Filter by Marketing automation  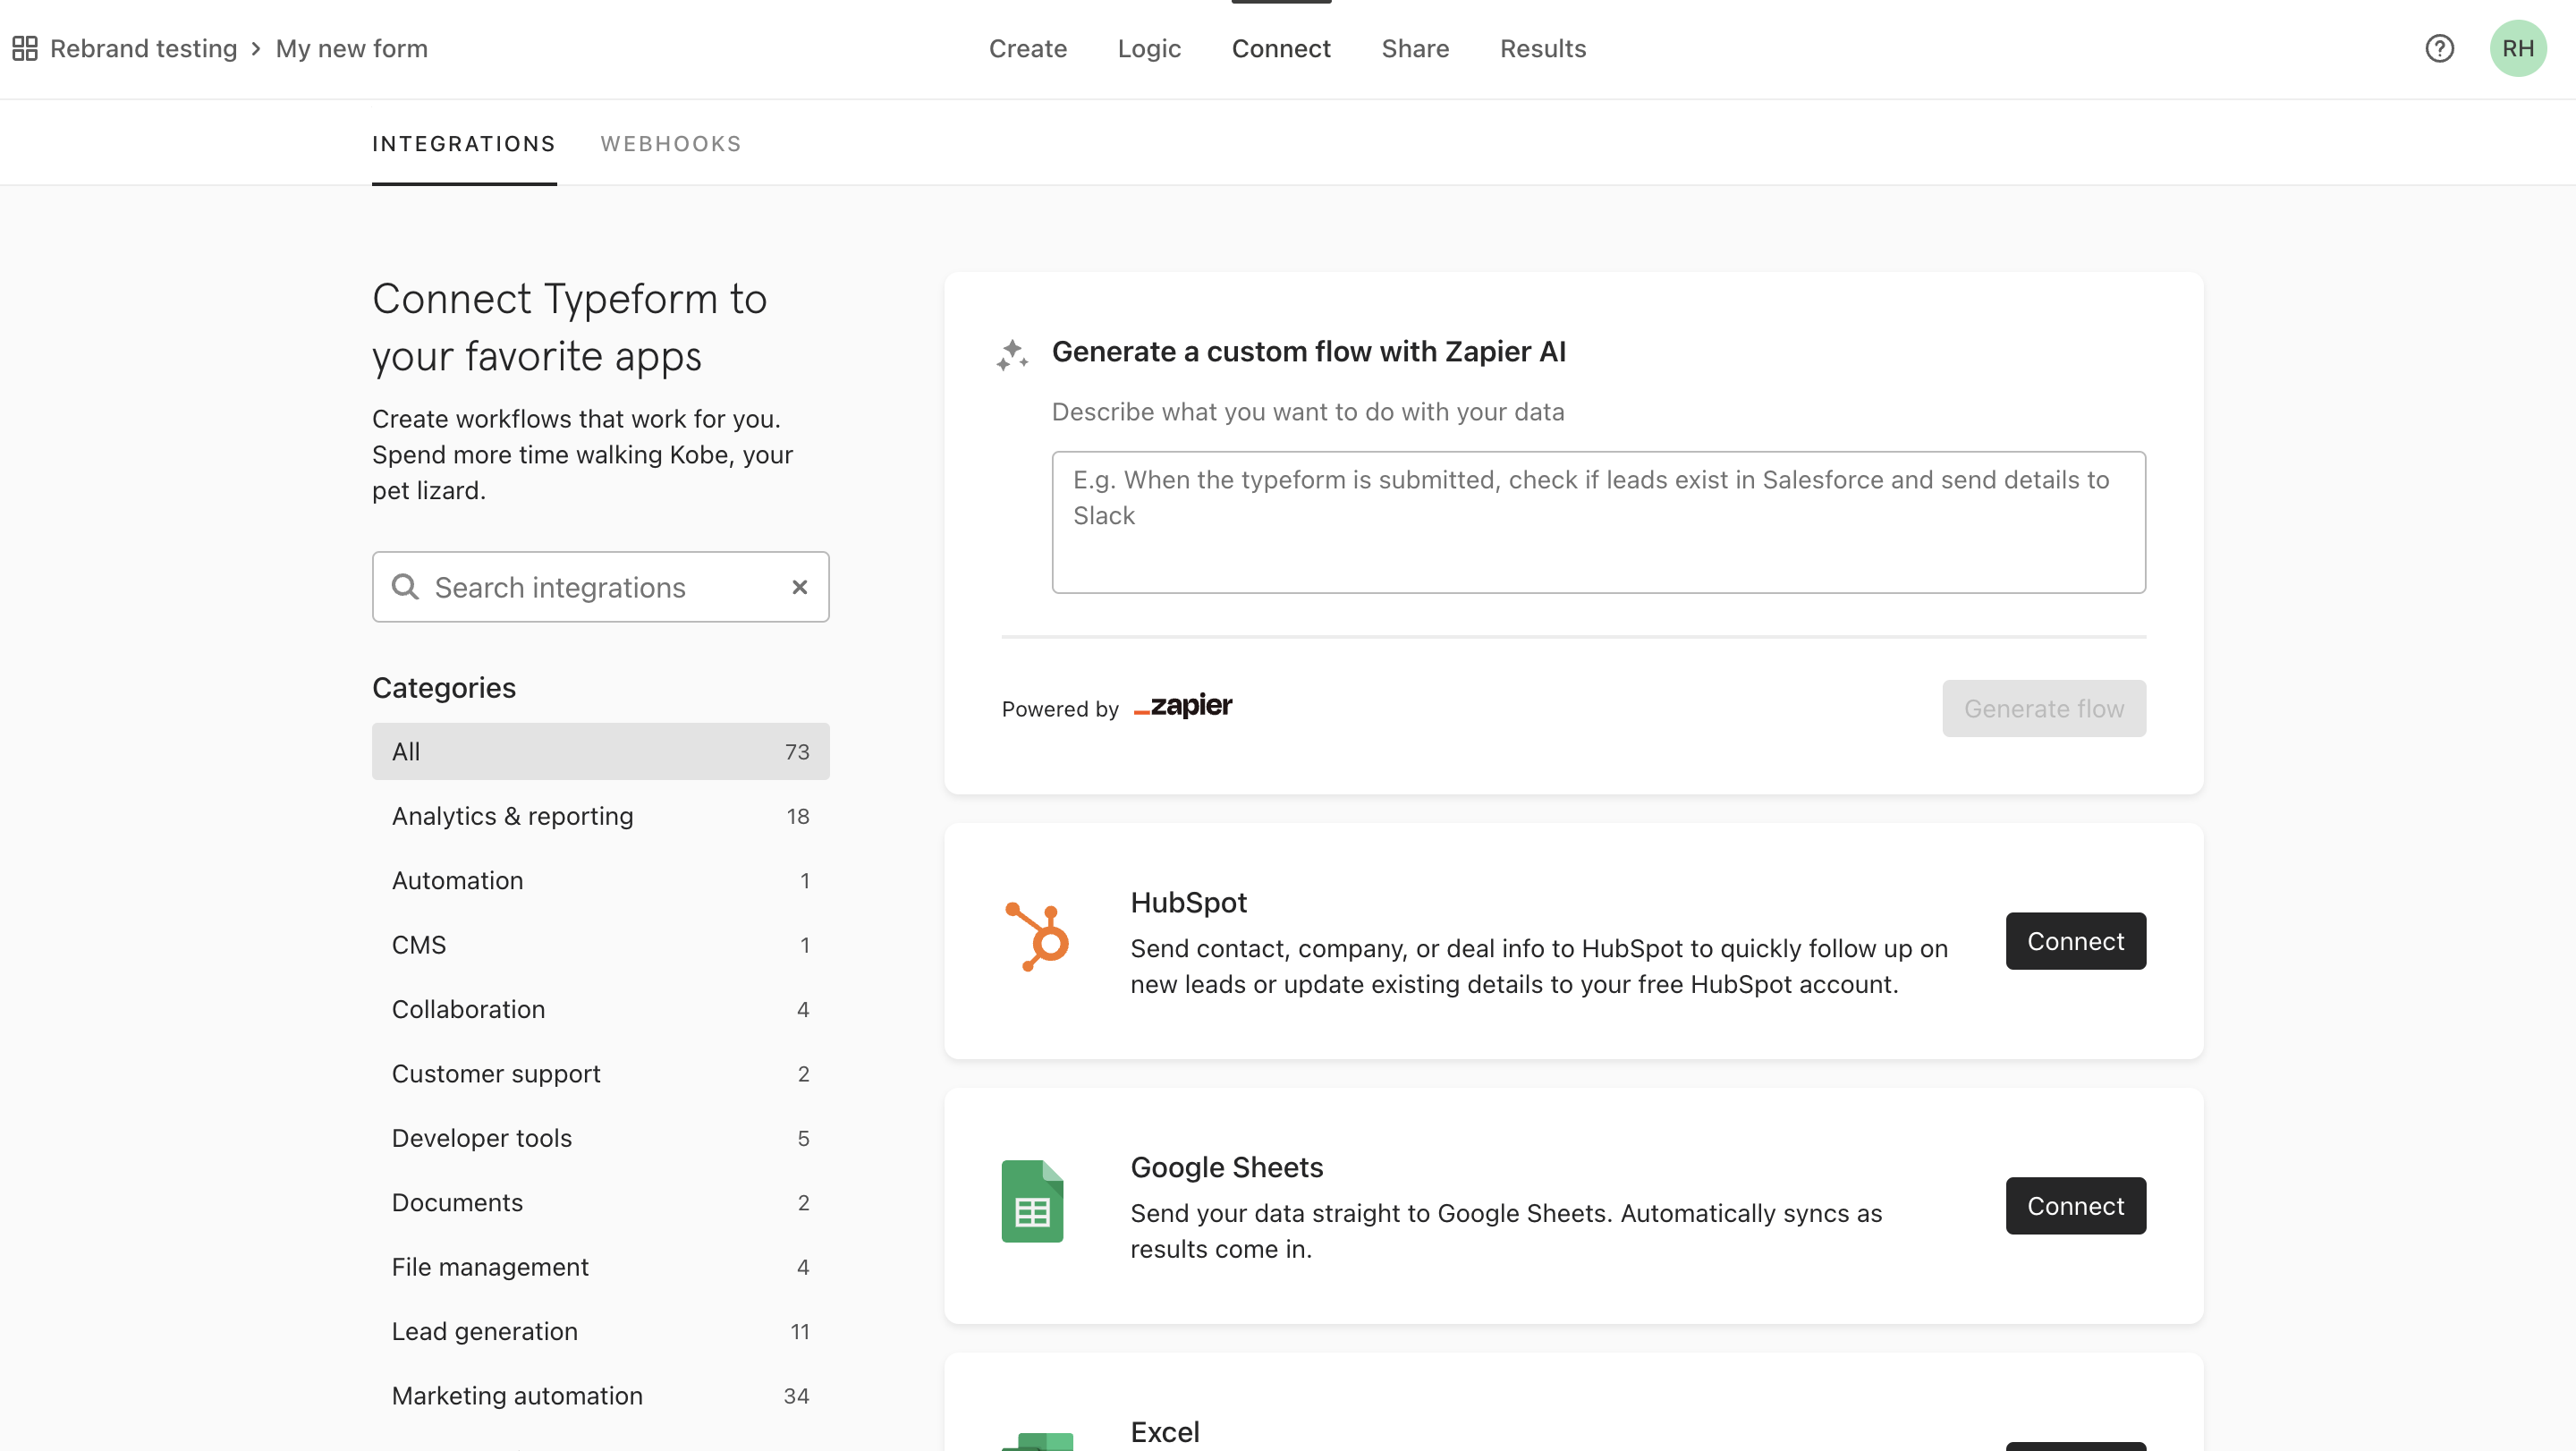point(601,1396)
